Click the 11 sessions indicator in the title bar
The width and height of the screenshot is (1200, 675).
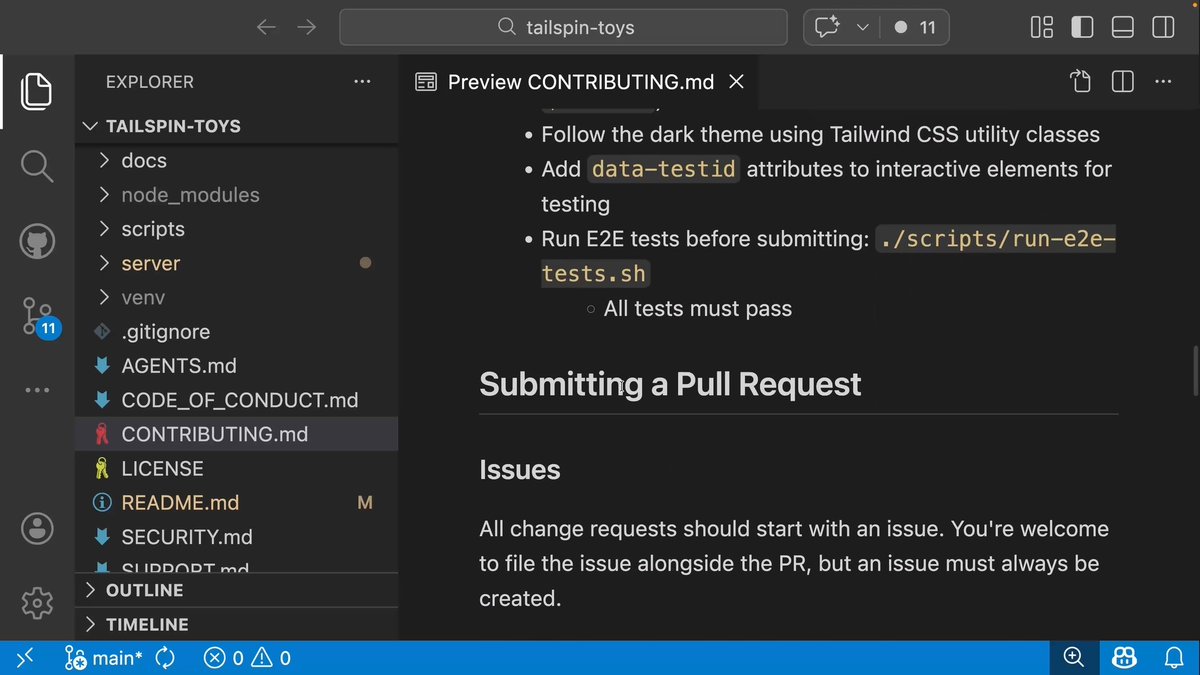pyautogui.click(x=915, y=28)
